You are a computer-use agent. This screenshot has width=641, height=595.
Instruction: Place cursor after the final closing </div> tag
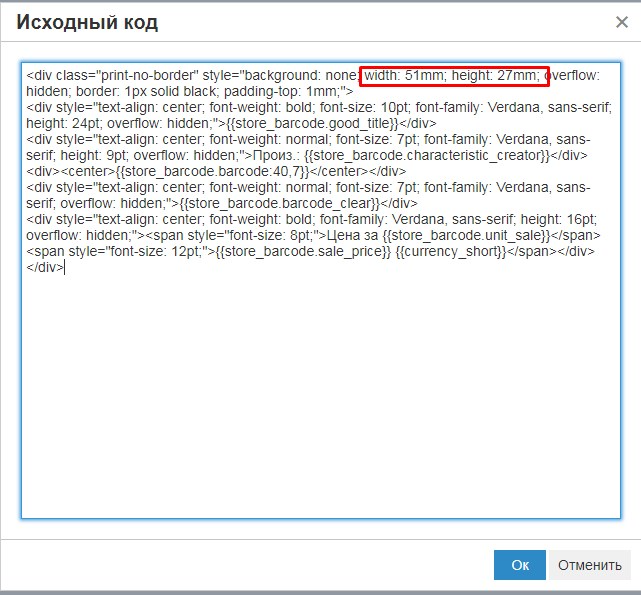(65, 268)
